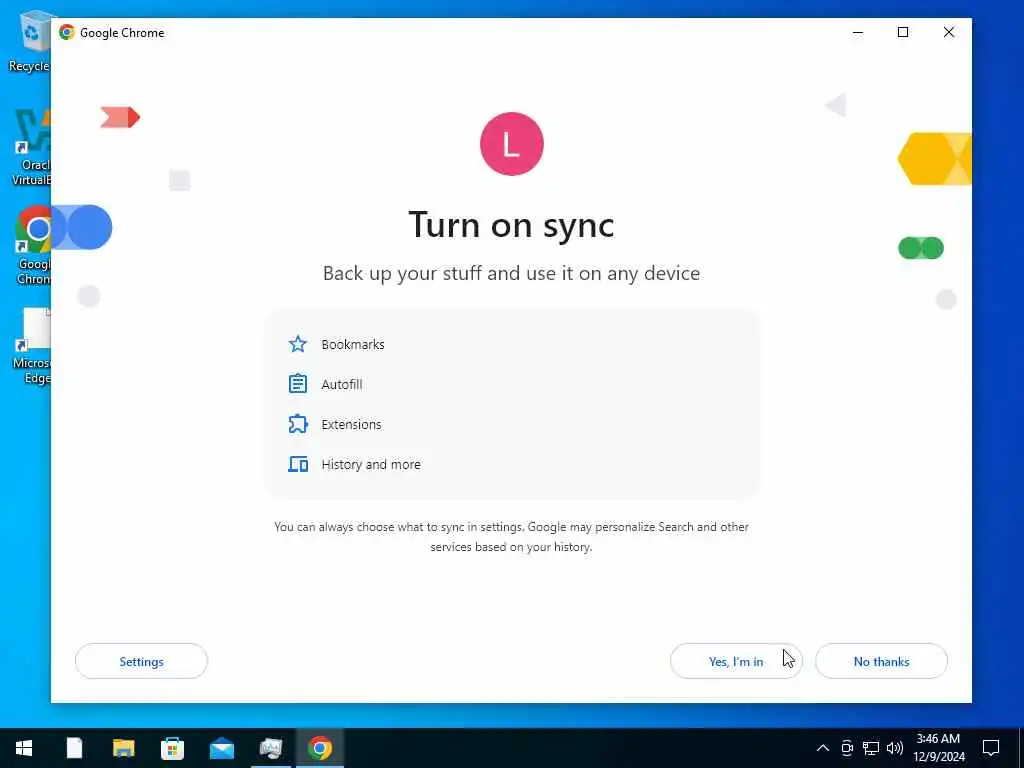Click the Google Chrome window title text
Image resolution: width=1024 pixels, height=768 pixels.
122,33
